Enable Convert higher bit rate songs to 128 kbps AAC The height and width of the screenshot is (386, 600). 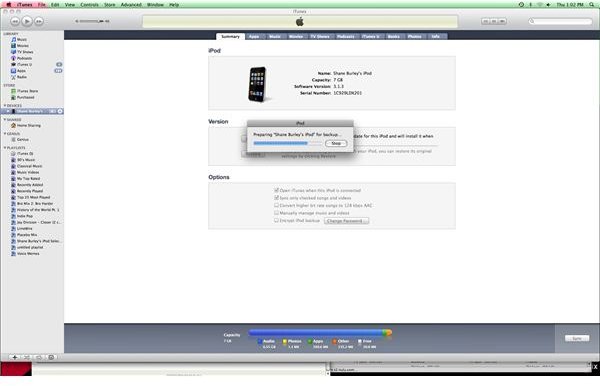click(276, 205)
